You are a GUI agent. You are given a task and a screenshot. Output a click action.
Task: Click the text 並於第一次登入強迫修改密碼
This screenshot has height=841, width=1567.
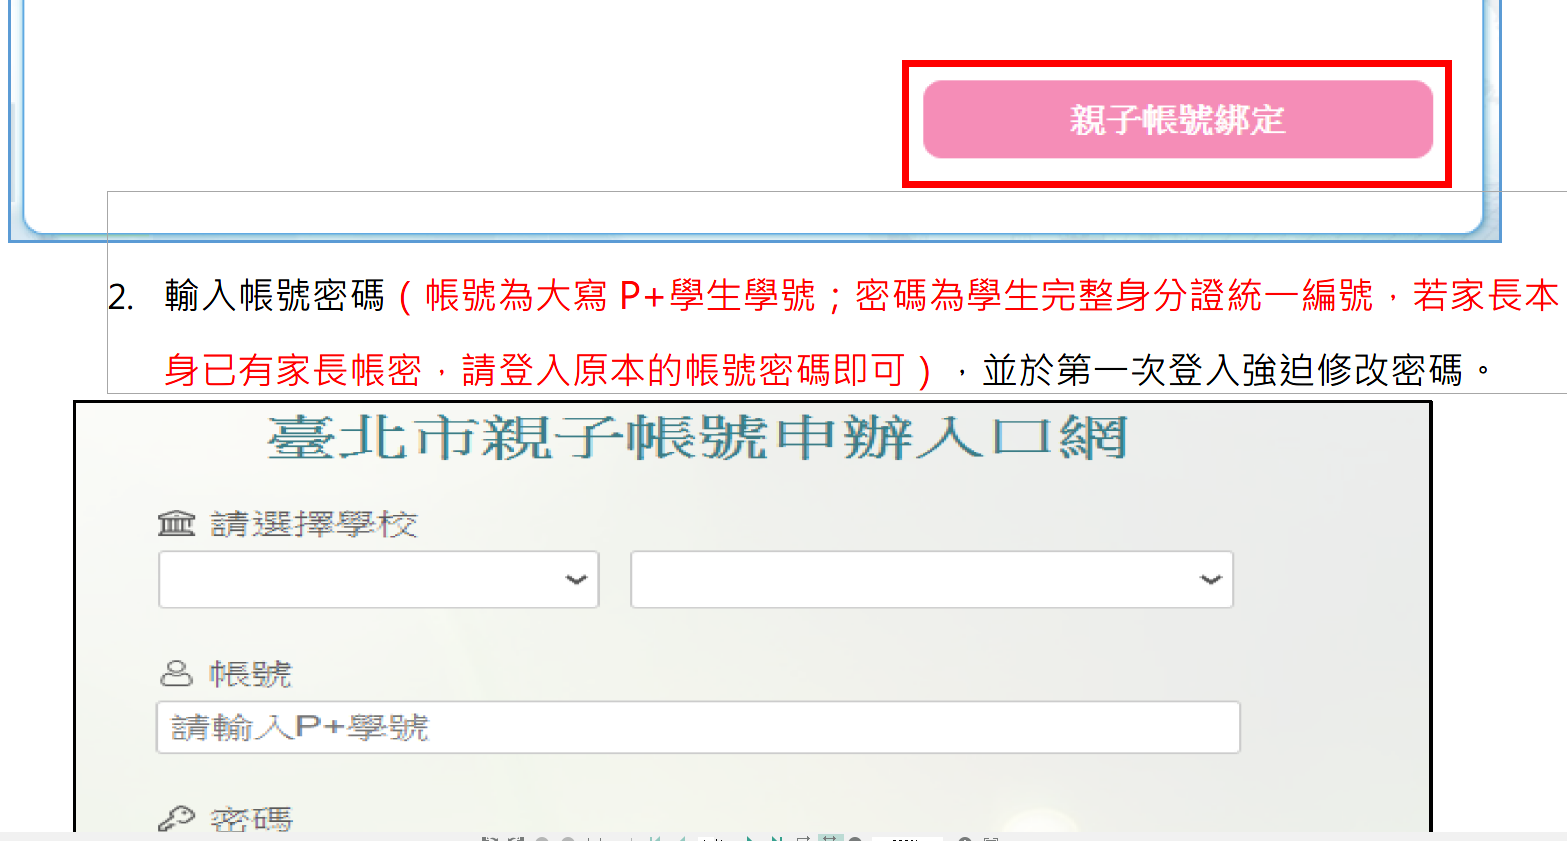(x=1223, y=370)
